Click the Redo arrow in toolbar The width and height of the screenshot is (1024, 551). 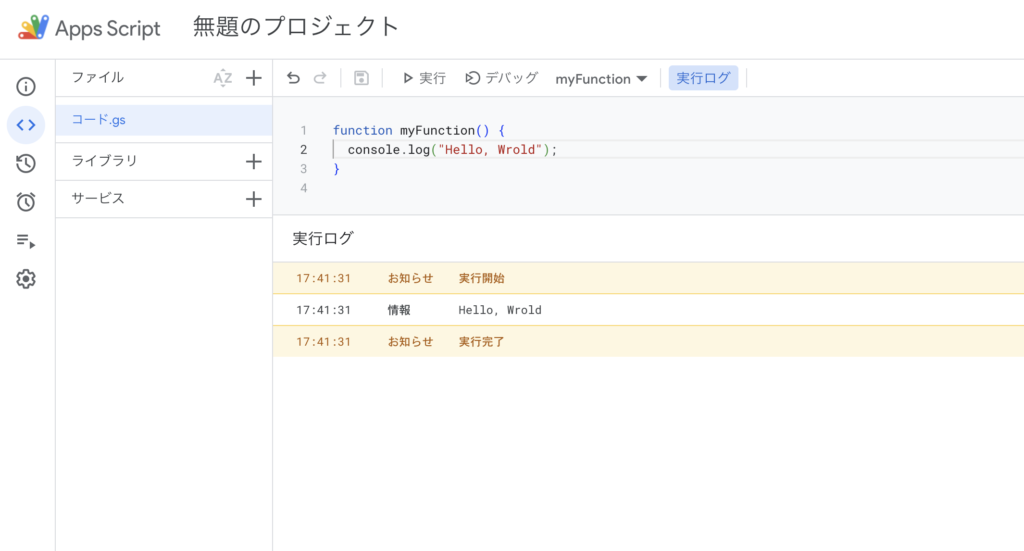320,78
